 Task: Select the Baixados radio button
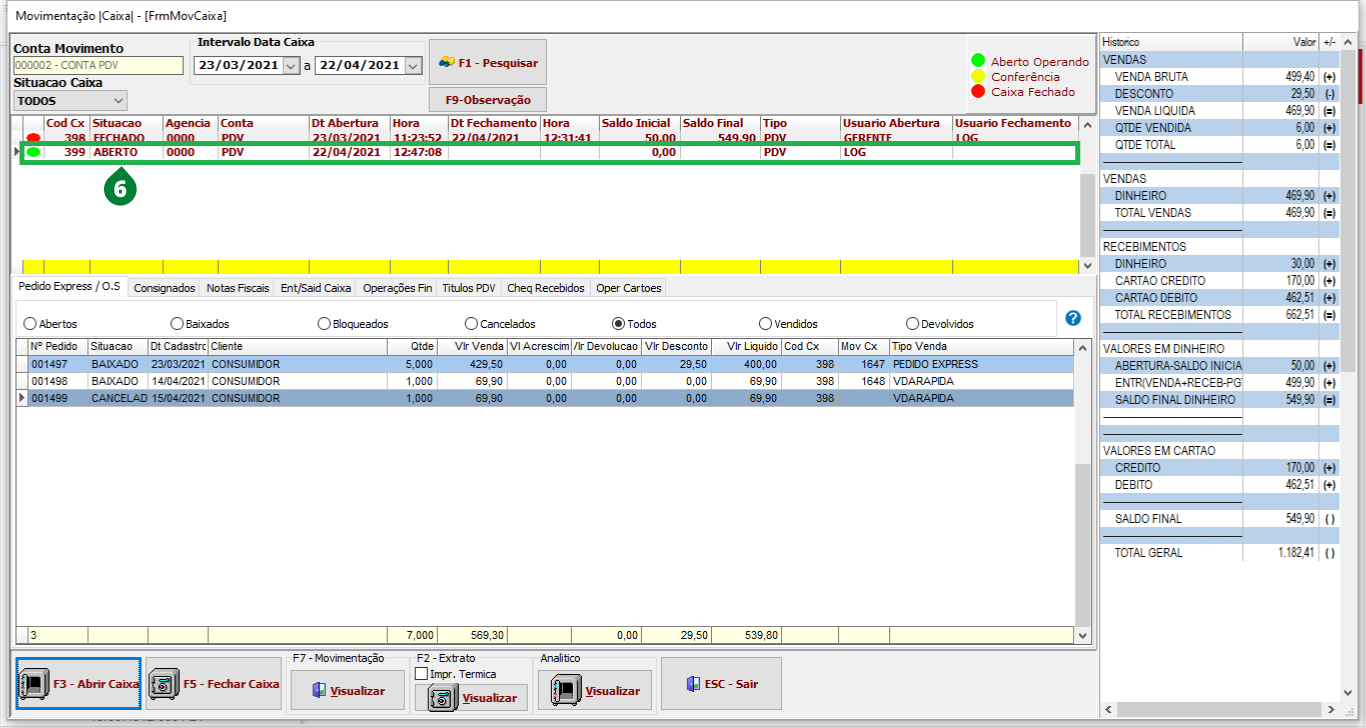tap(177, 324)
